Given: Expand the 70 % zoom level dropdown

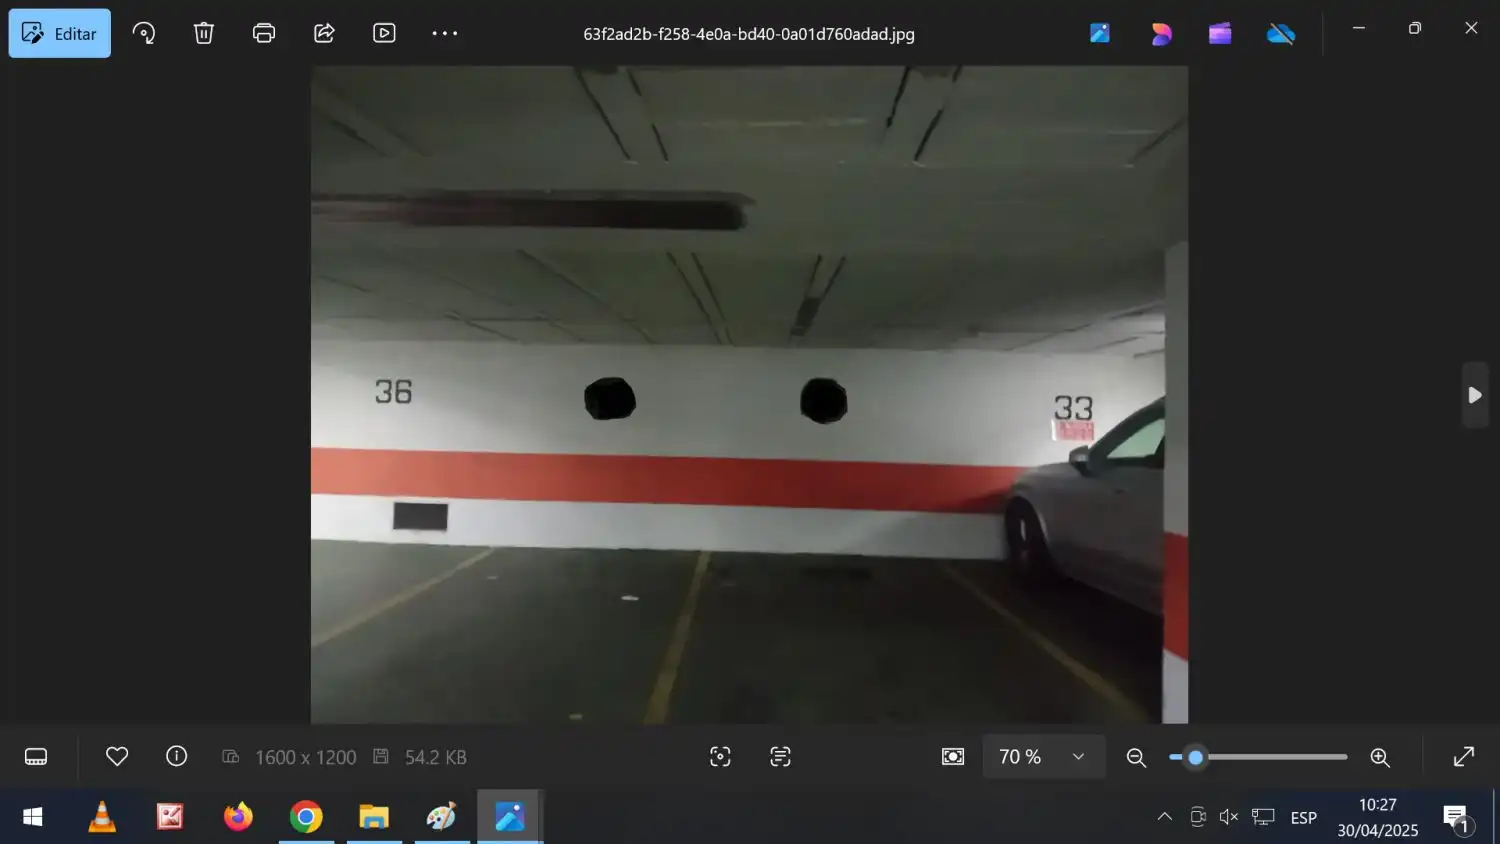Looking at the screenshot, I should tap(1043, 757).
